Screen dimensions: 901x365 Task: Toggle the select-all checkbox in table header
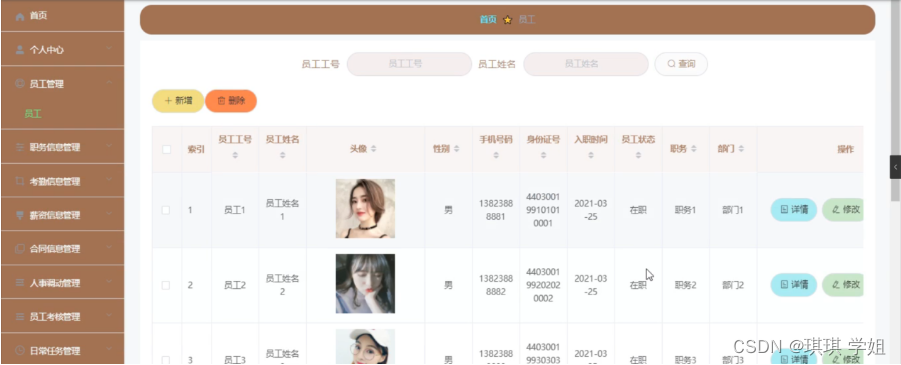[167, 149]
